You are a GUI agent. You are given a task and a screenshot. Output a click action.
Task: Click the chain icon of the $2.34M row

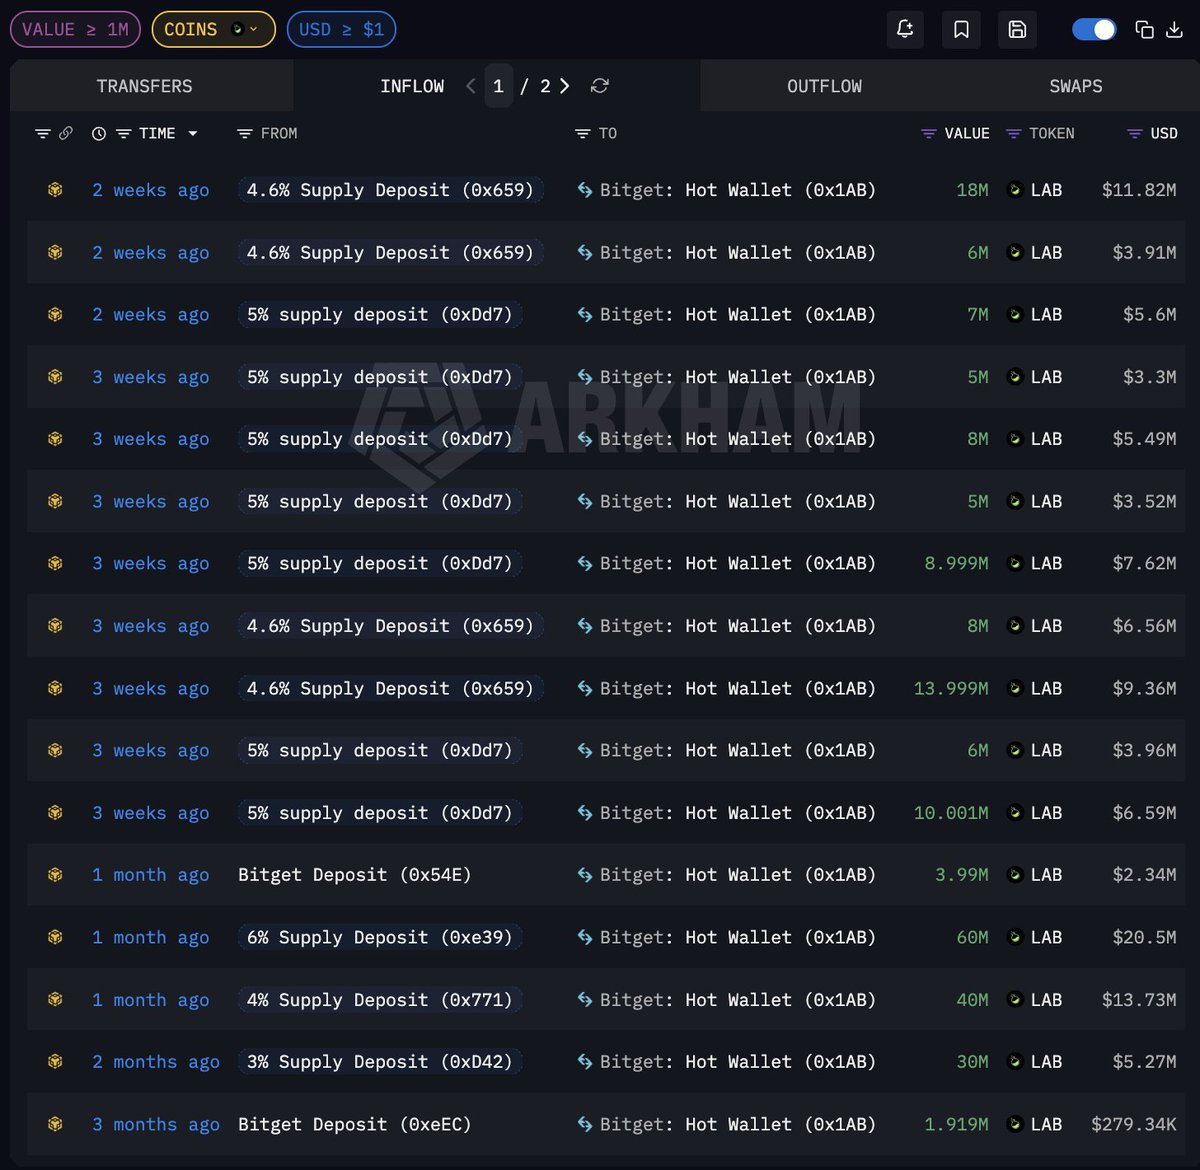click(x=55, y=875)
